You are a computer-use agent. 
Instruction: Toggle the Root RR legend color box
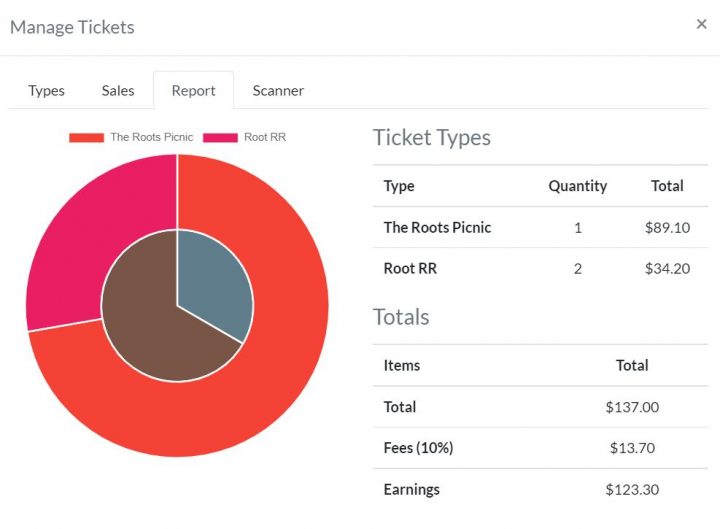tap(221, 137)
